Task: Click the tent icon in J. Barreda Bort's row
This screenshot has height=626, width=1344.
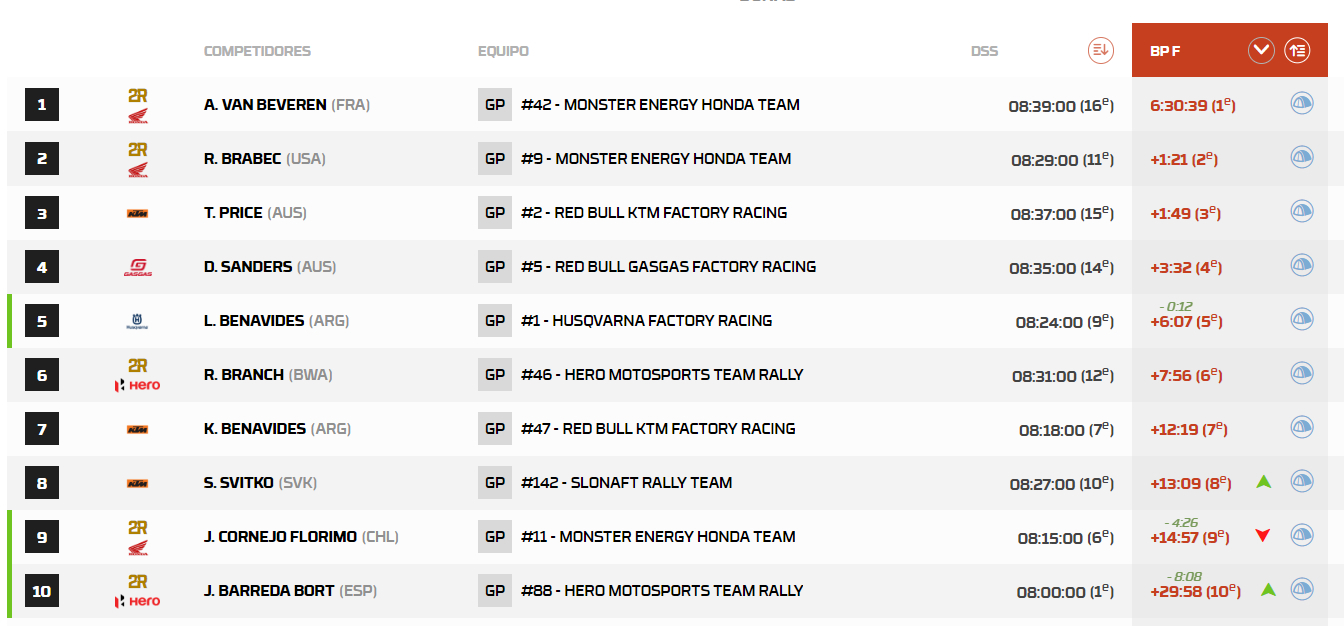Action: click(x=1301, y=589)
